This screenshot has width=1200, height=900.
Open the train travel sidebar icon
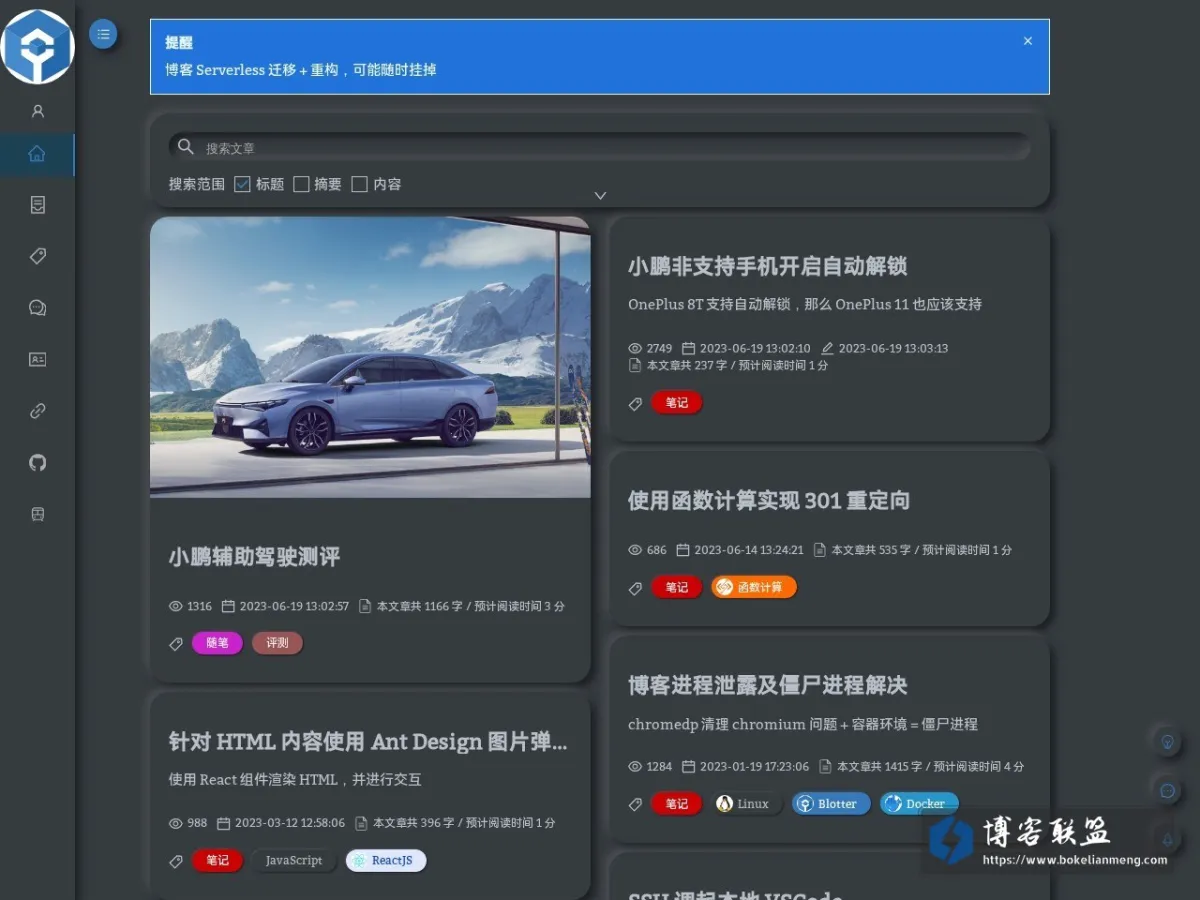point(37,514)
